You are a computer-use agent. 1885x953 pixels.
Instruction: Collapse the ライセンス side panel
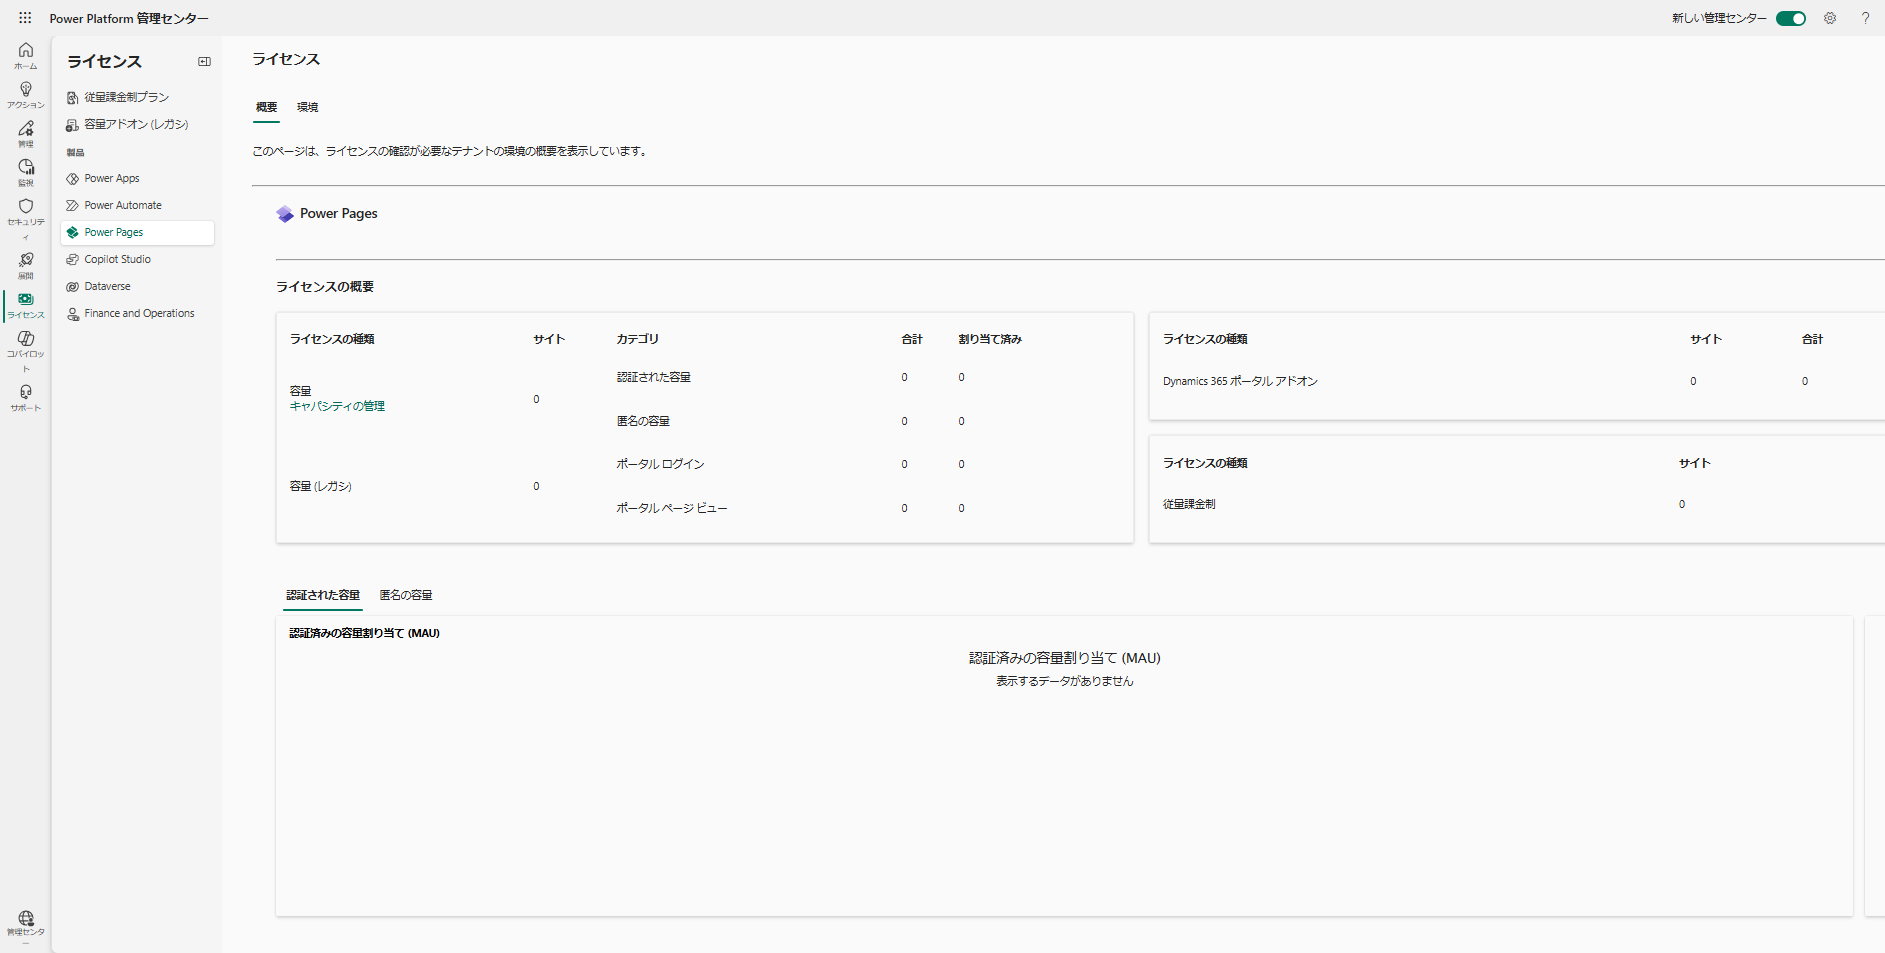(x=204, y=62)
